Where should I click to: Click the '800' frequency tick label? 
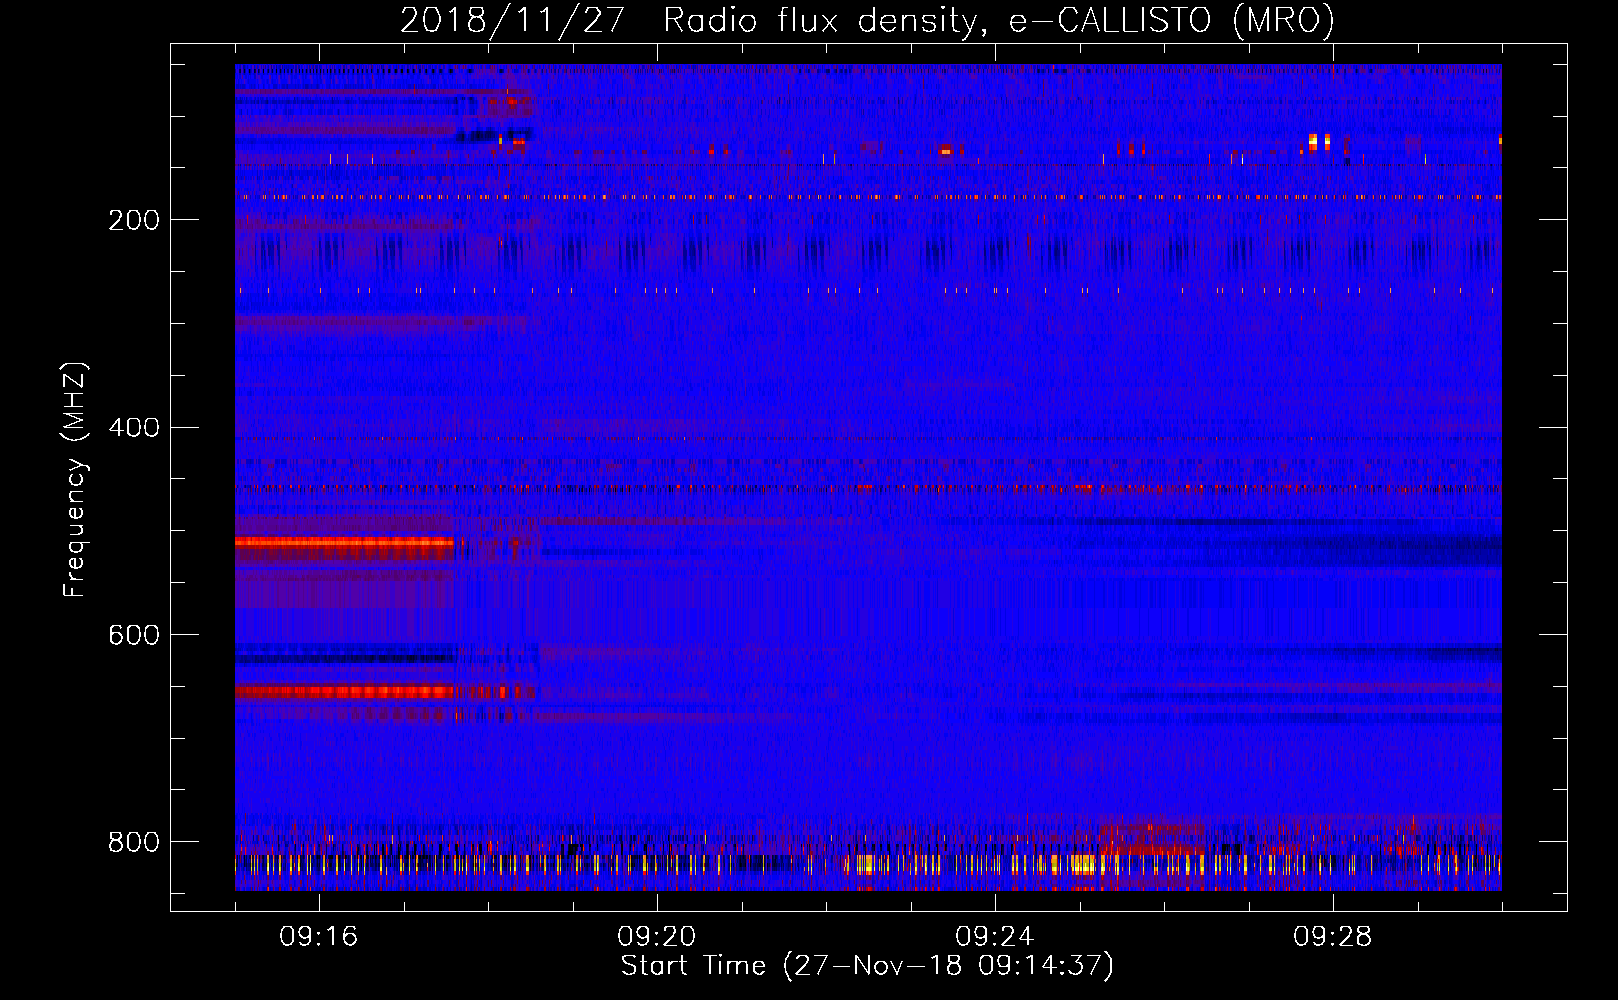(x=134, y=842)
